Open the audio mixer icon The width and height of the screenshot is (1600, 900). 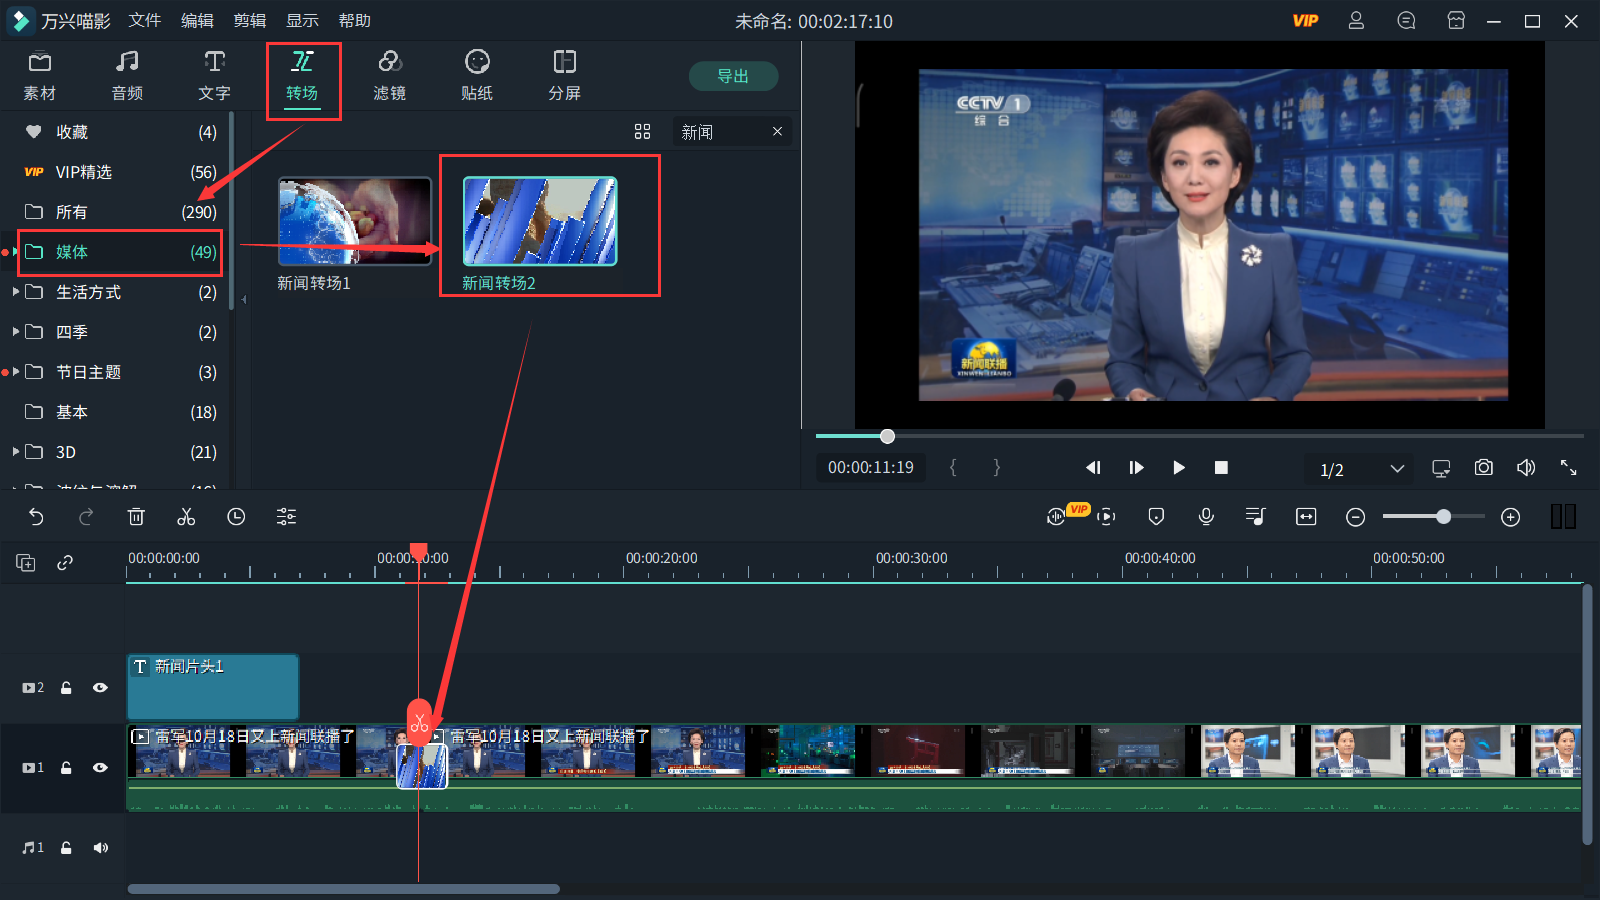point(1256,517)
